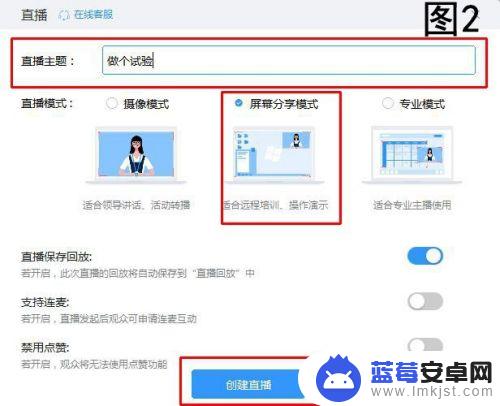Click the 适合远程培训、操作演示 description text

click(x=275, y=205)
